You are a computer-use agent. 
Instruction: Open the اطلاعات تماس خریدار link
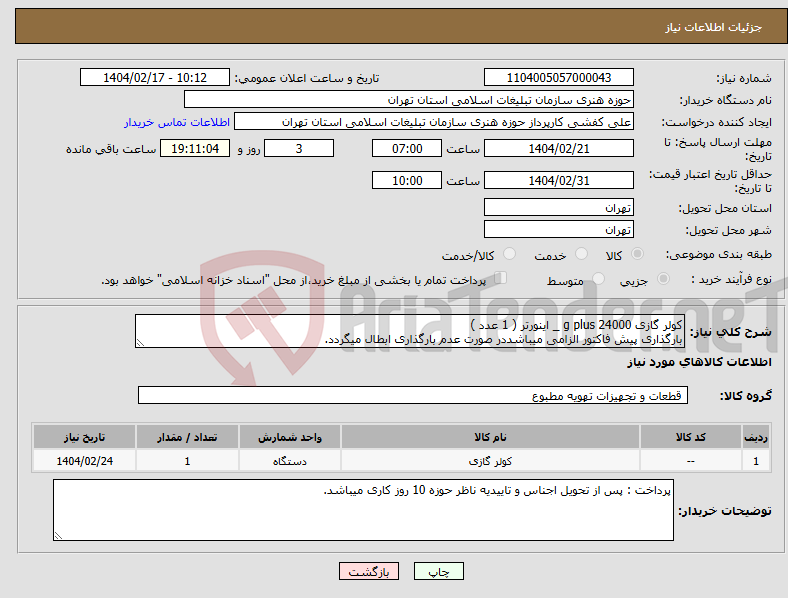click(x=177, y=122)
